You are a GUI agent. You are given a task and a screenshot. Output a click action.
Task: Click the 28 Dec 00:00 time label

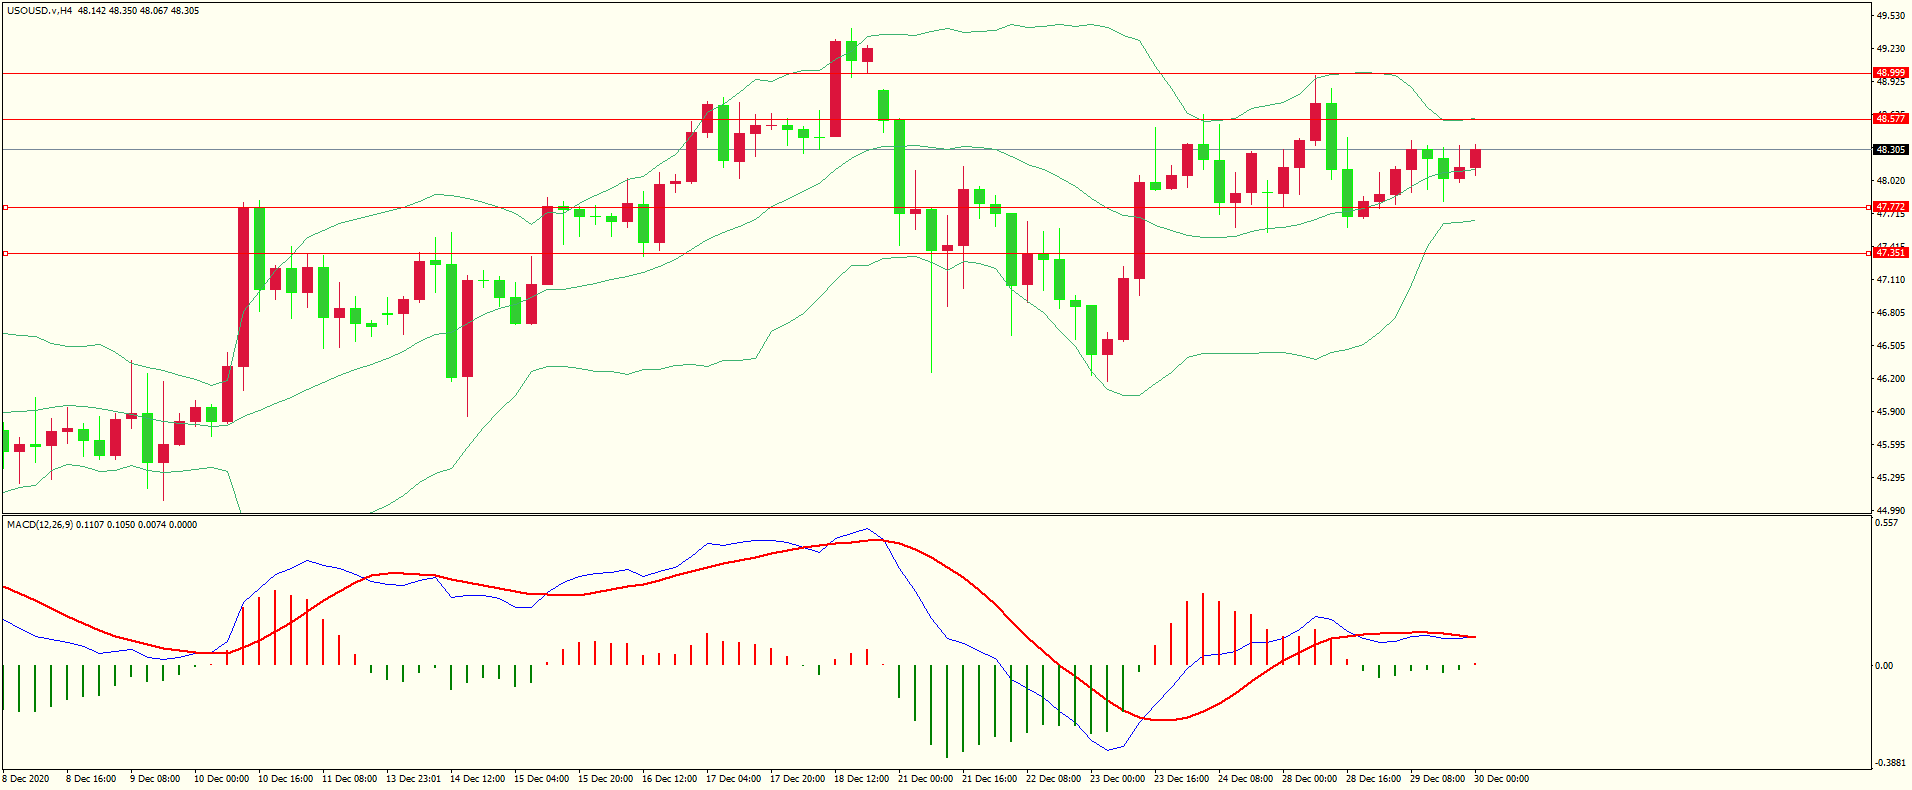coord(1309,779)
